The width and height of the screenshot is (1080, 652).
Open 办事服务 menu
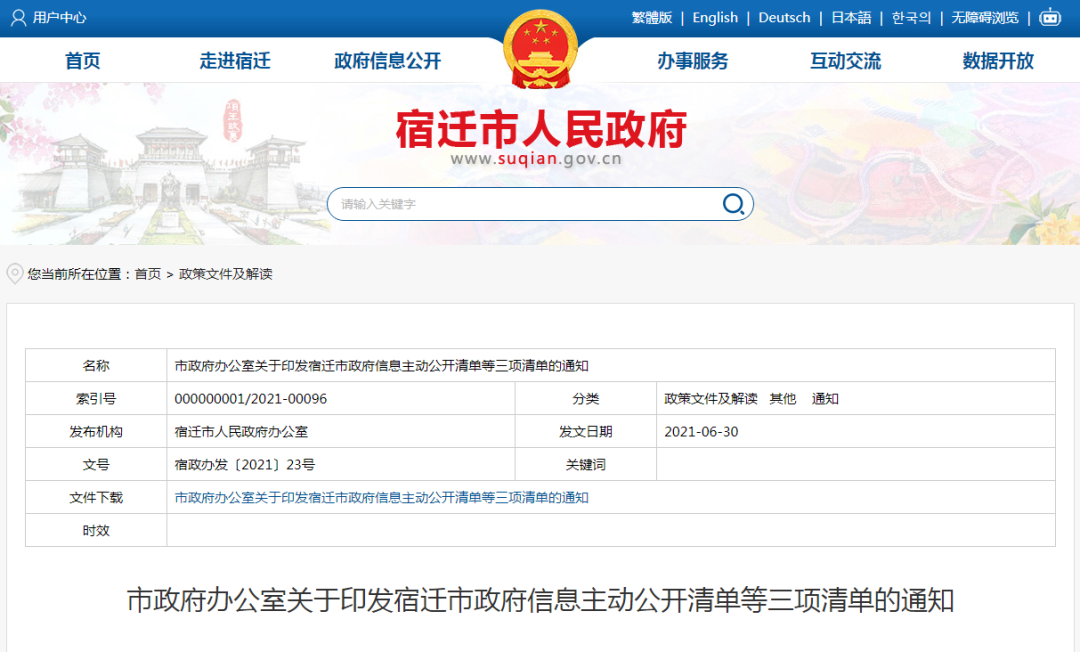693,61
